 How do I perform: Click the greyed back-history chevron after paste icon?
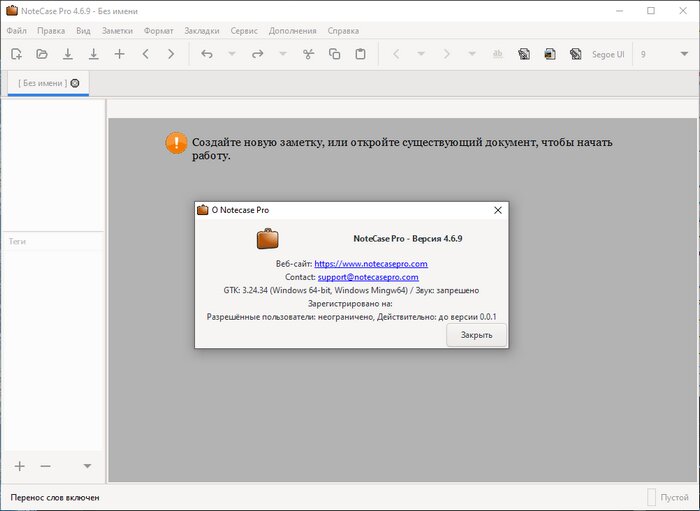(x=396, y=54)
